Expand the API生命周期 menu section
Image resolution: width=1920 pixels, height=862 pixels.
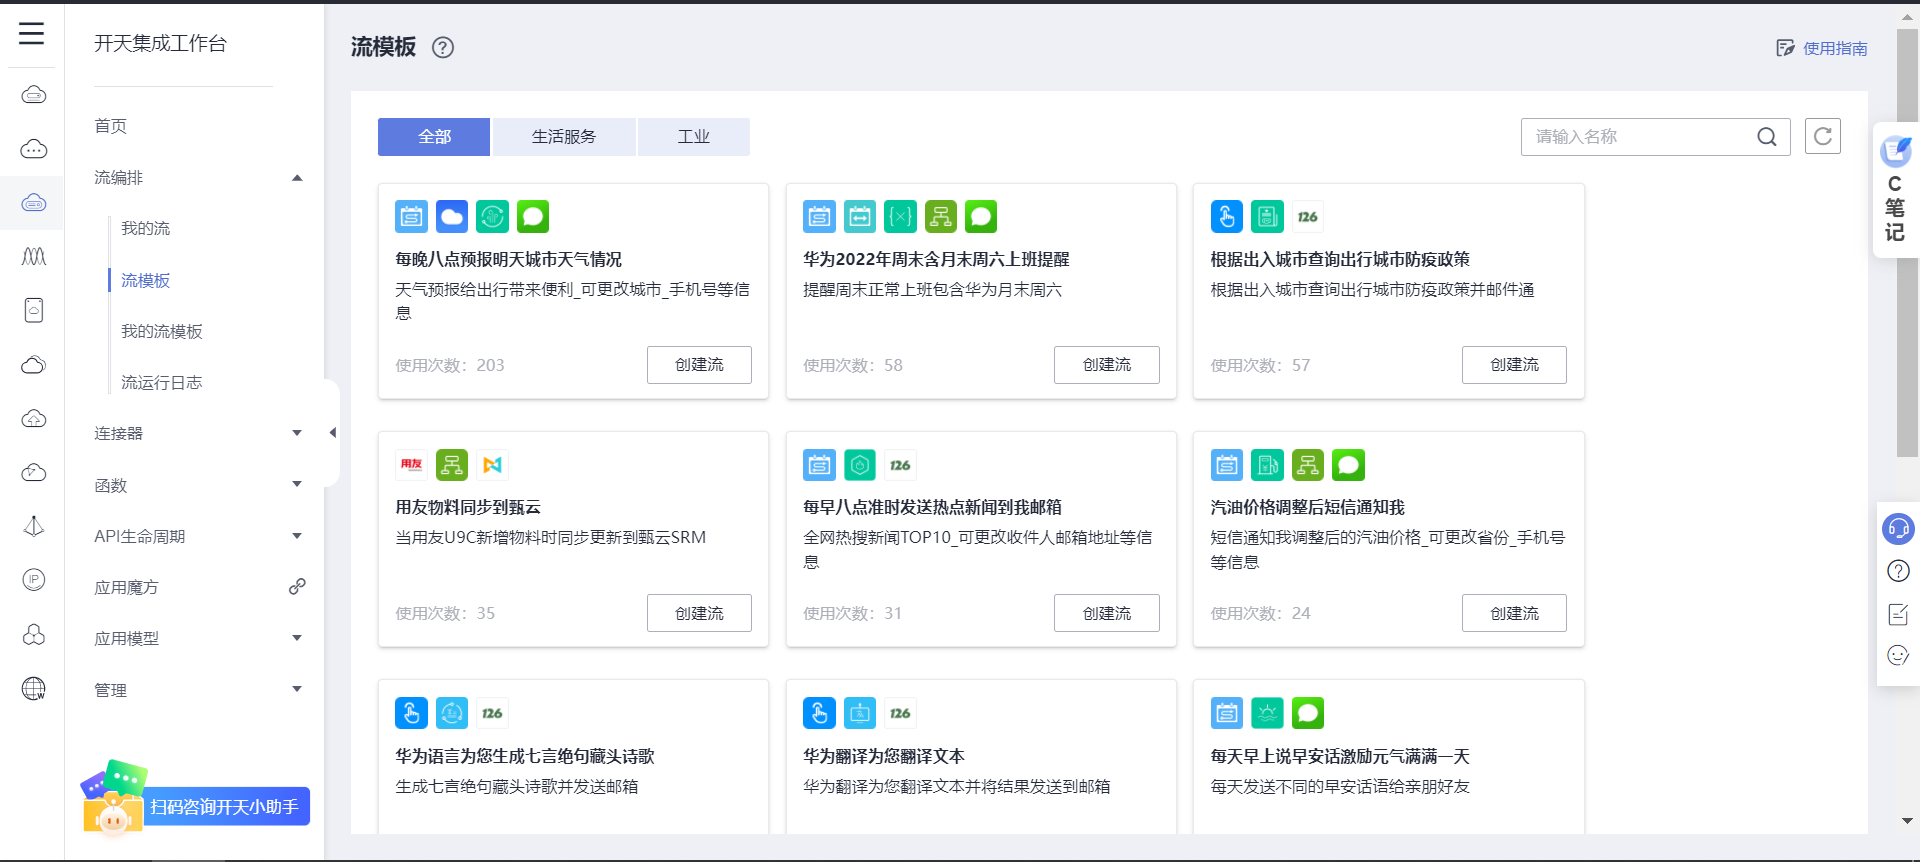click(297, 536)
